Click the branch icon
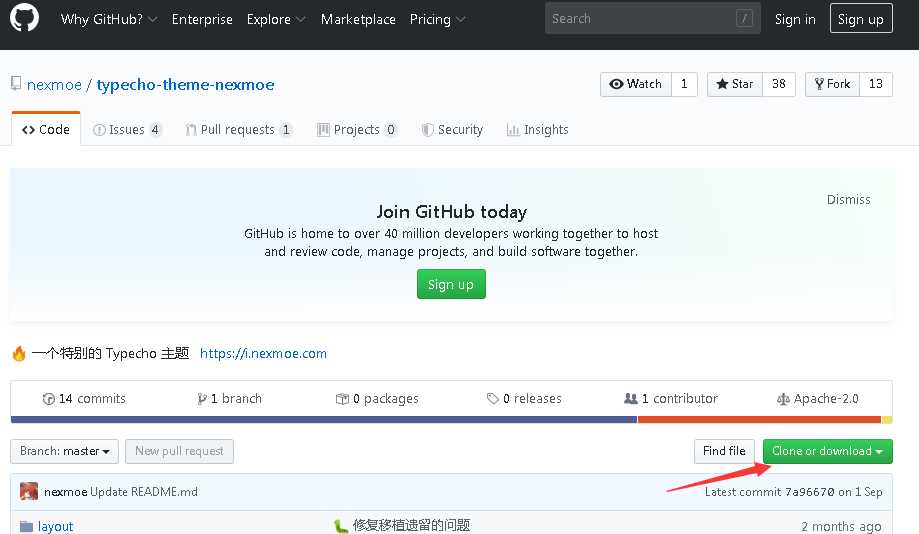Image resolution: width=919 pixels, height=534 pixels. coord(202,399)
